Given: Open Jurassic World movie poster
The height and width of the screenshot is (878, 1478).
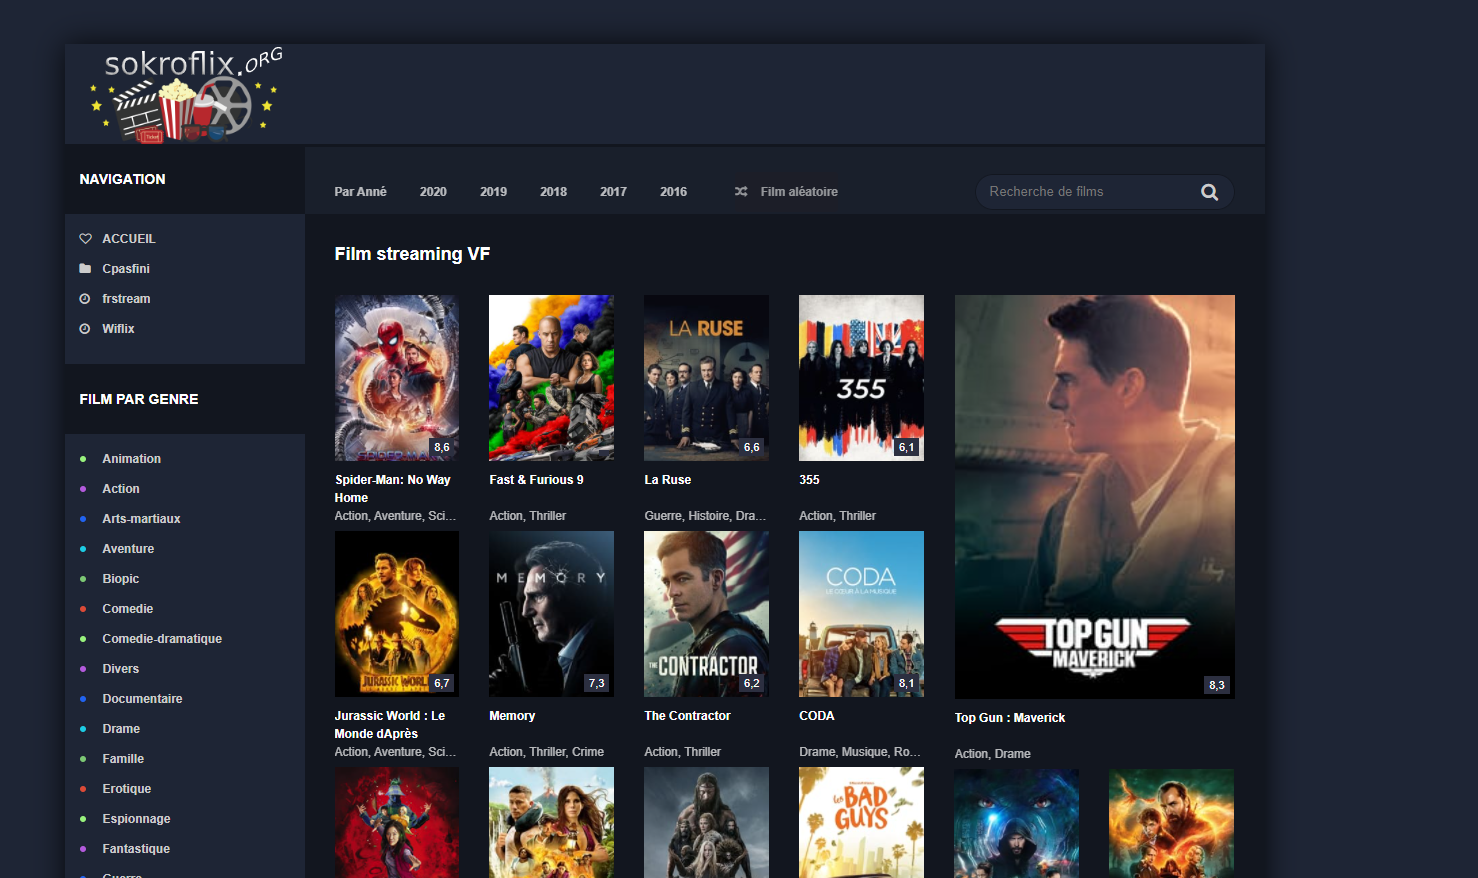Looking at the screenshot, I should coord(397,614).
